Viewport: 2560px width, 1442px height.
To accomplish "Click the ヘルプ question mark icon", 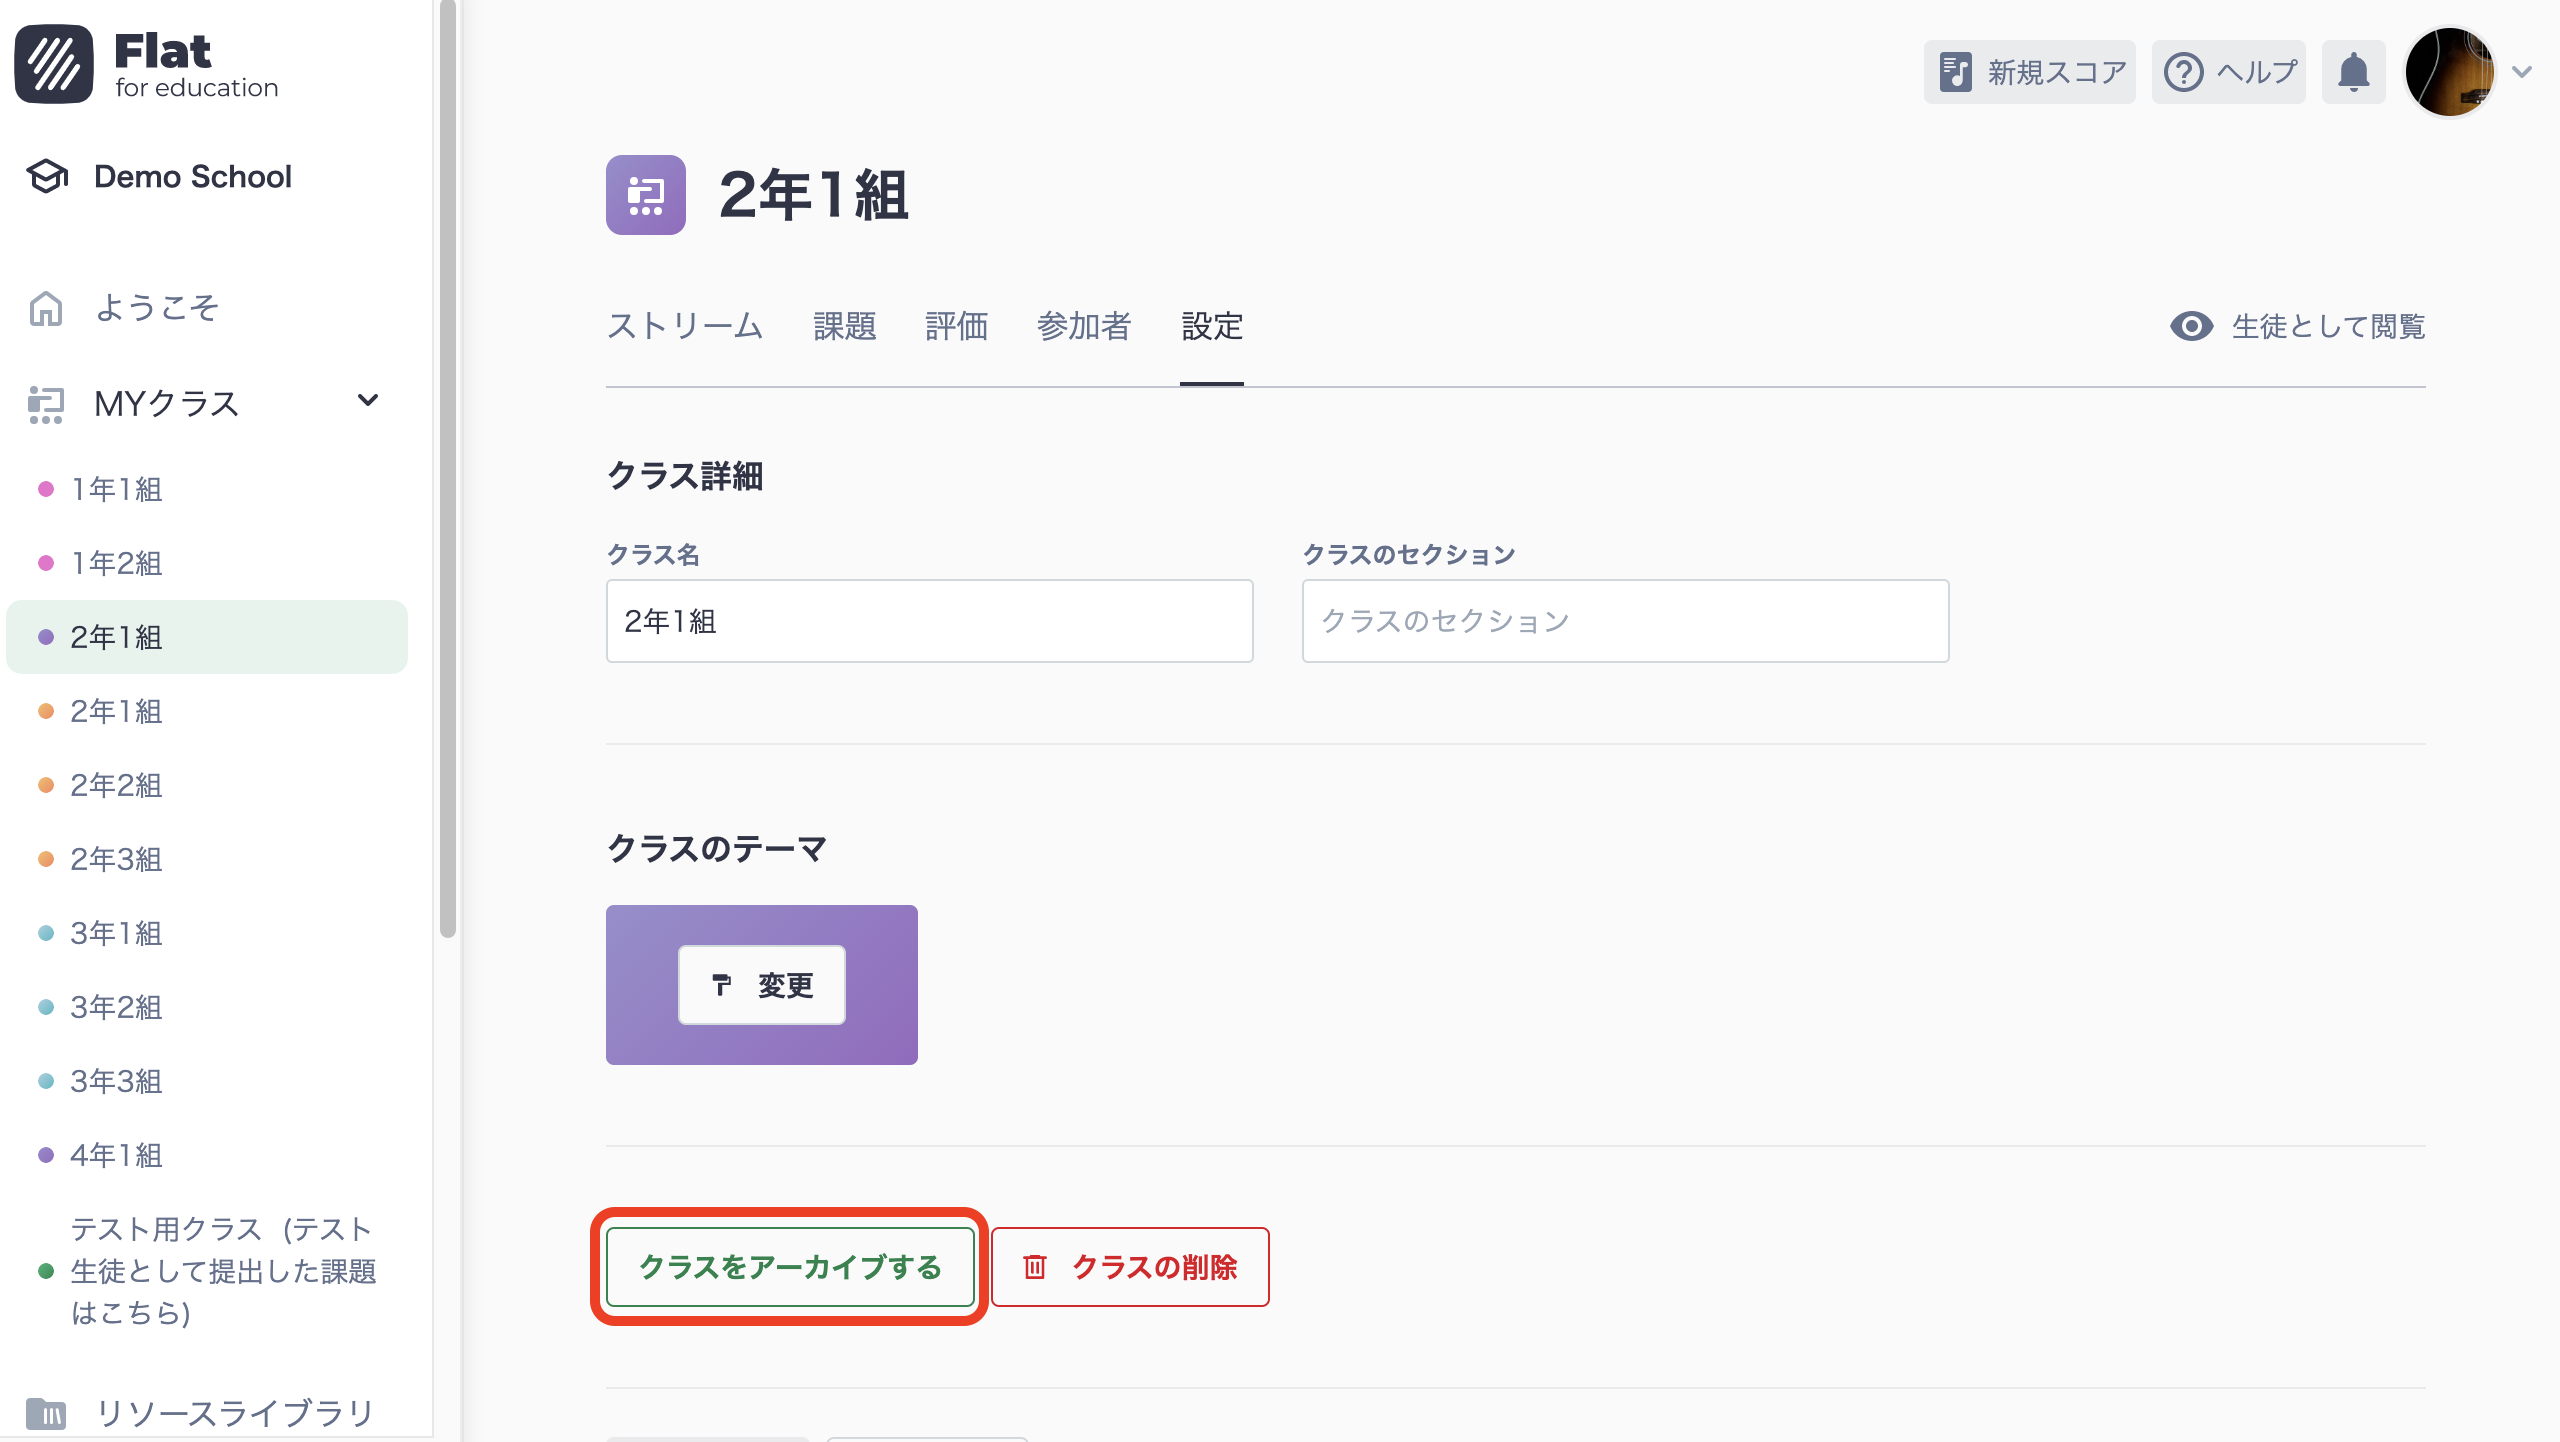I will coord(2184,71).
